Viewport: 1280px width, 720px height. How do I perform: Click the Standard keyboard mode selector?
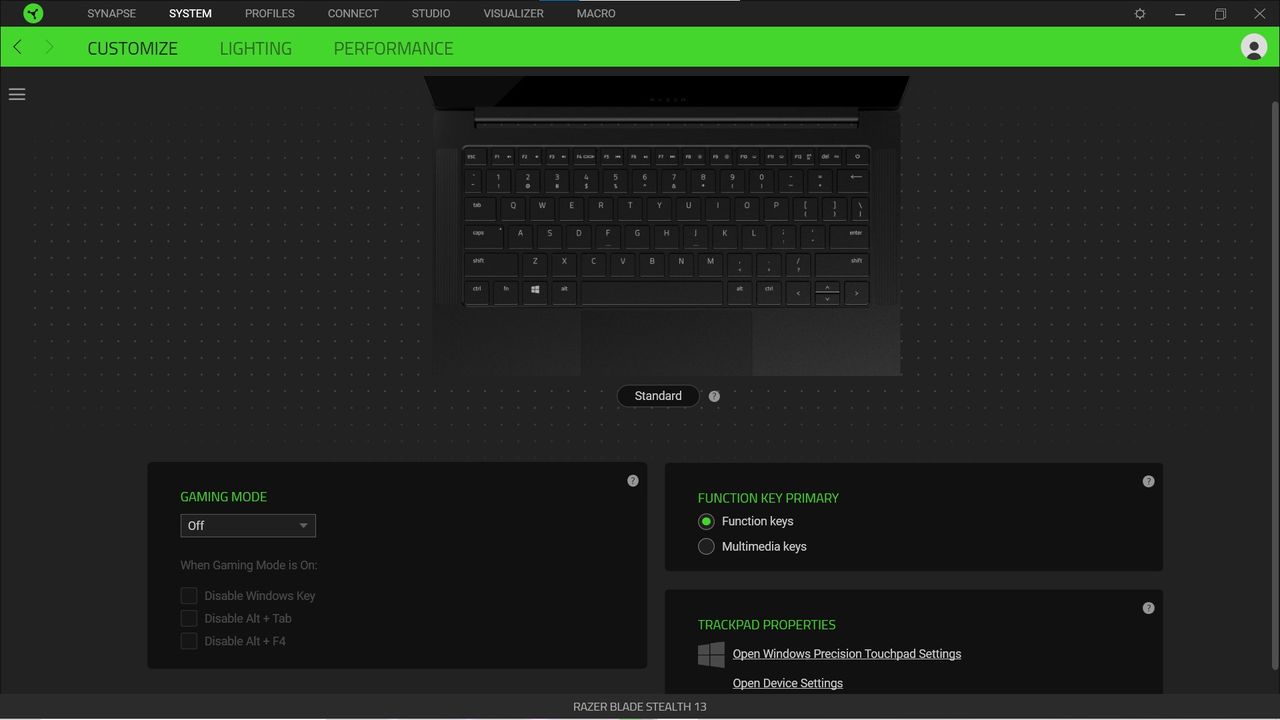click(658, 396)
